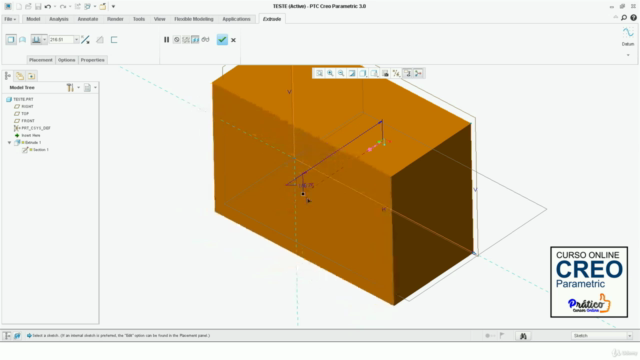This screenshot has height=360, width=640.
Task: Click the Open file icon in the quick access toolbar
Action: pos(28,7)
